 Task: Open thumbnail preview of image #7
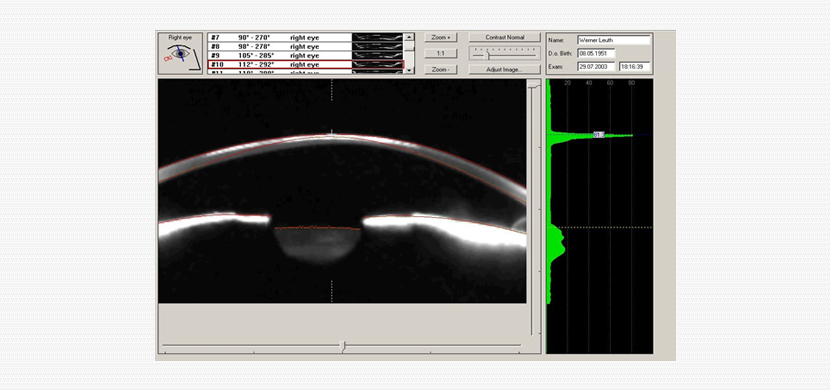(x=377, y=38)
